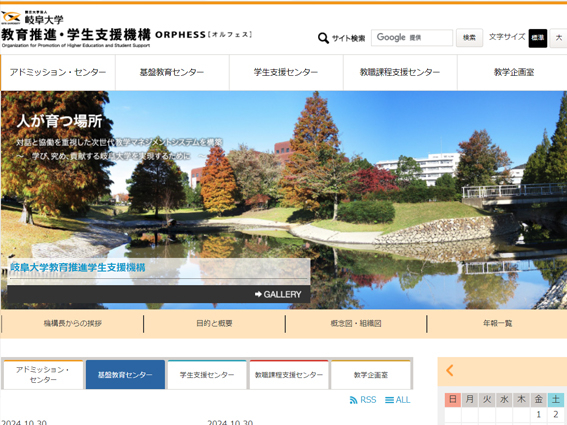Image resolution: width=567 pixels, height=425 pixels.
Task: Click the 人が育つ場所 banner heading
Action: click(x=60, y=121)
